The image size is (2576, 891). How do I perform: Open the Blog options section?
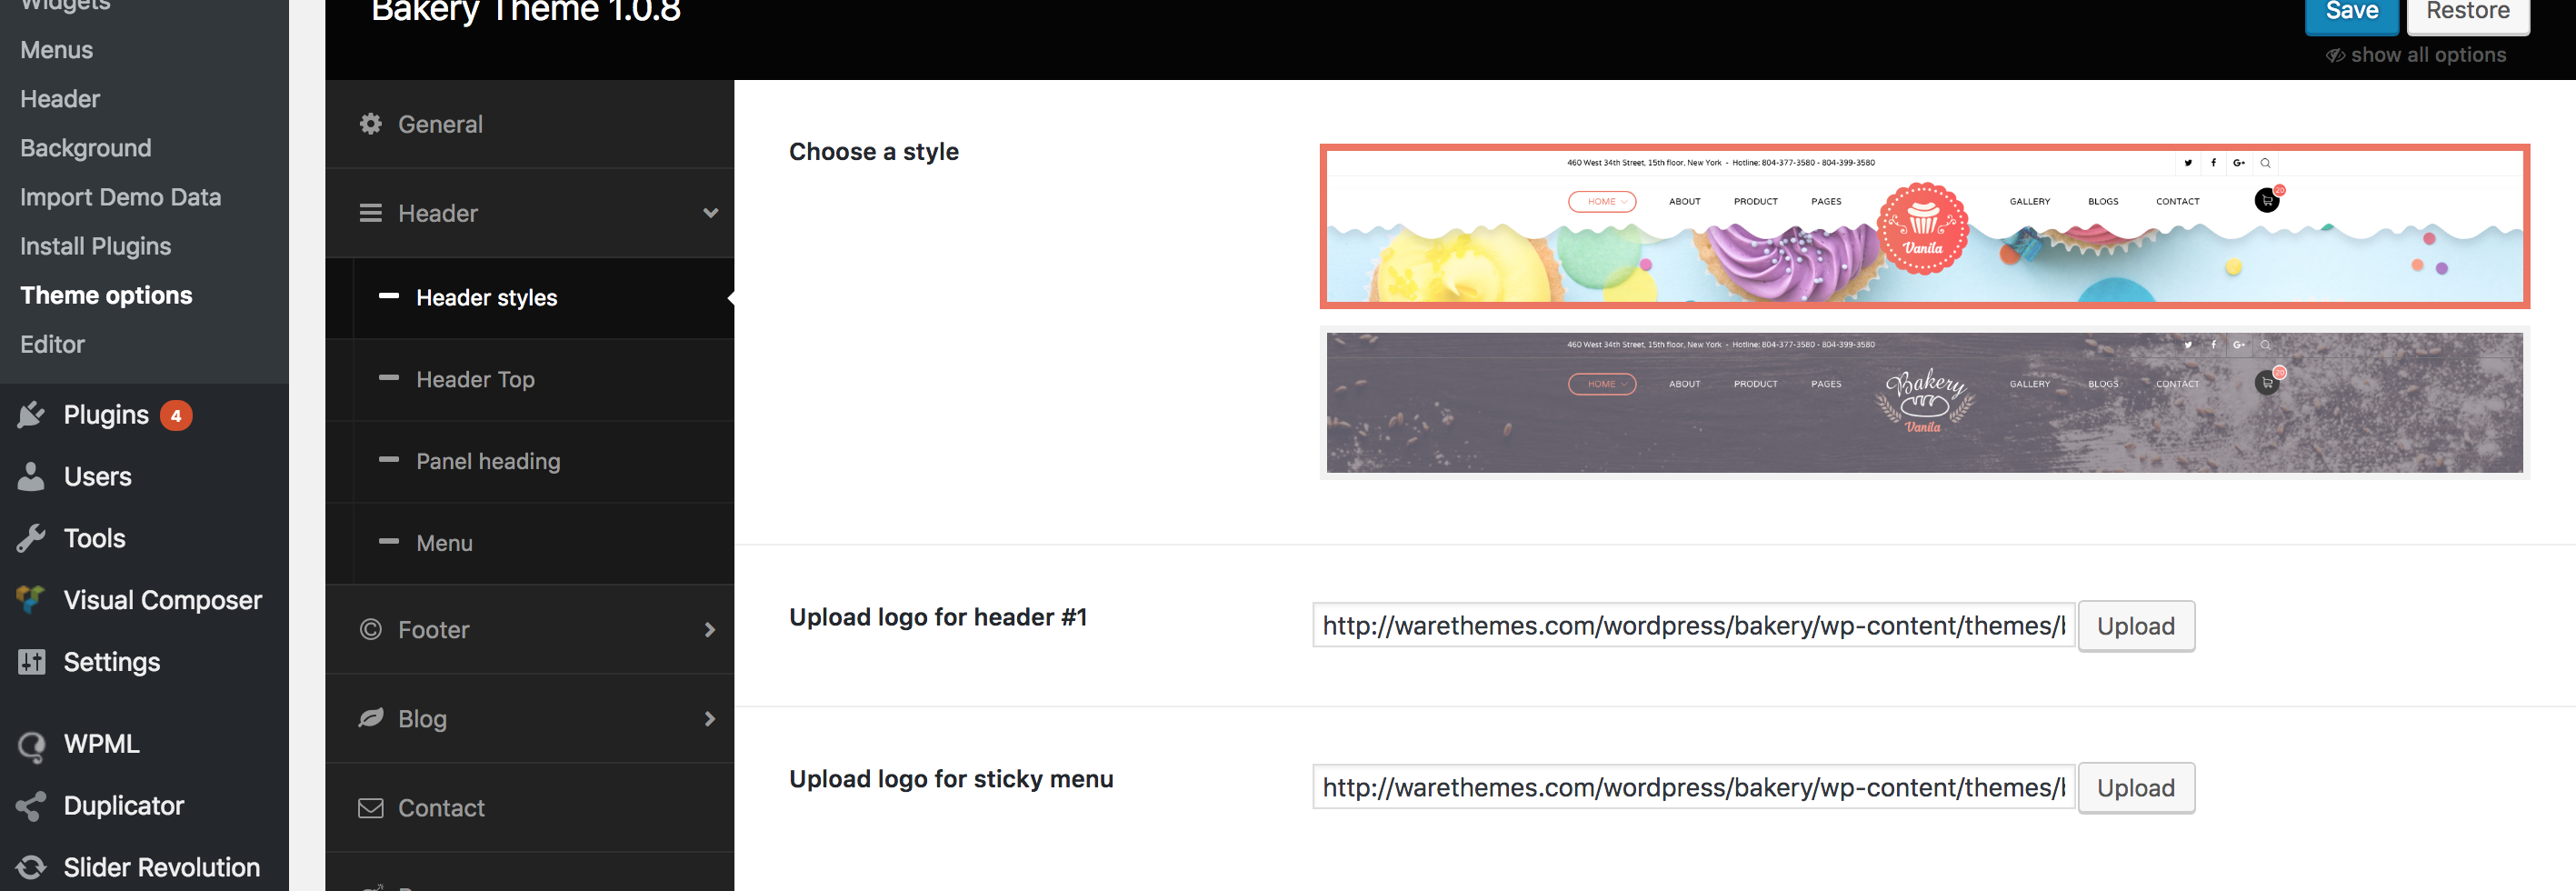[530, 719]
